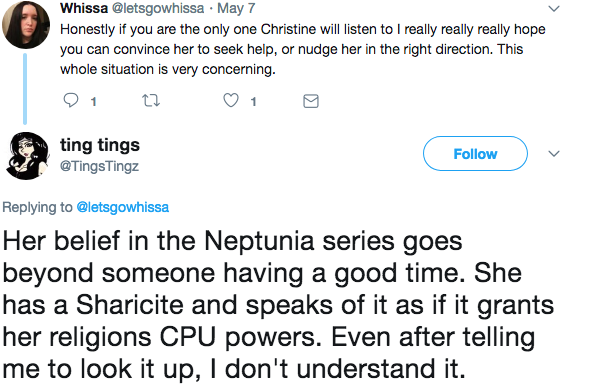Follow the ting tings account

475,154
